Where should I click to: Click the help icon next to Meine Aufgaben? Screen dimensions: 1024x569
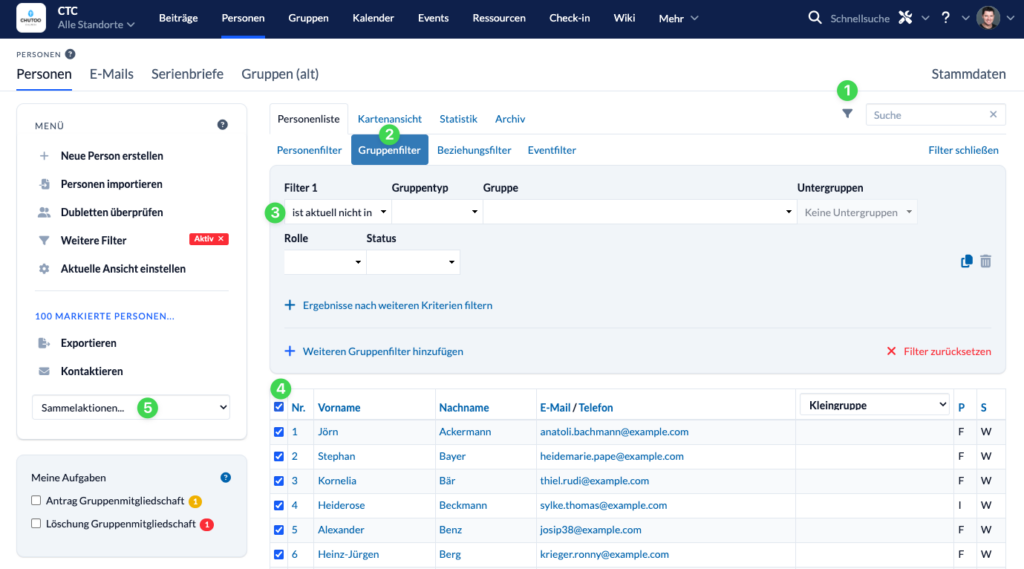coord(225,478)
